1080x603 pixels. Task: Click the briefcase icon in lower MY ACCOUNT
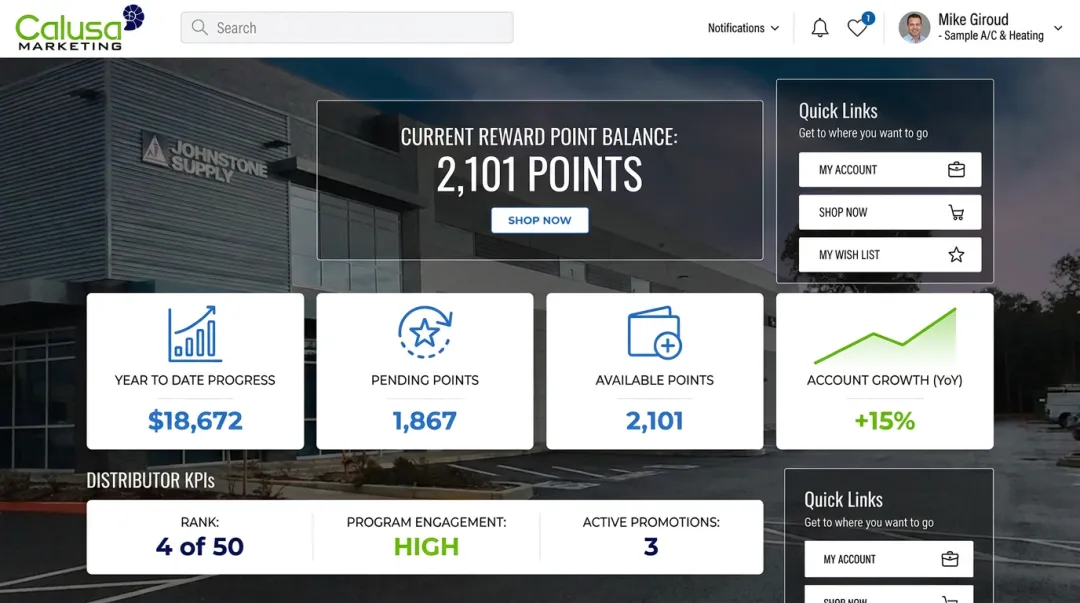tap(950, 559)
